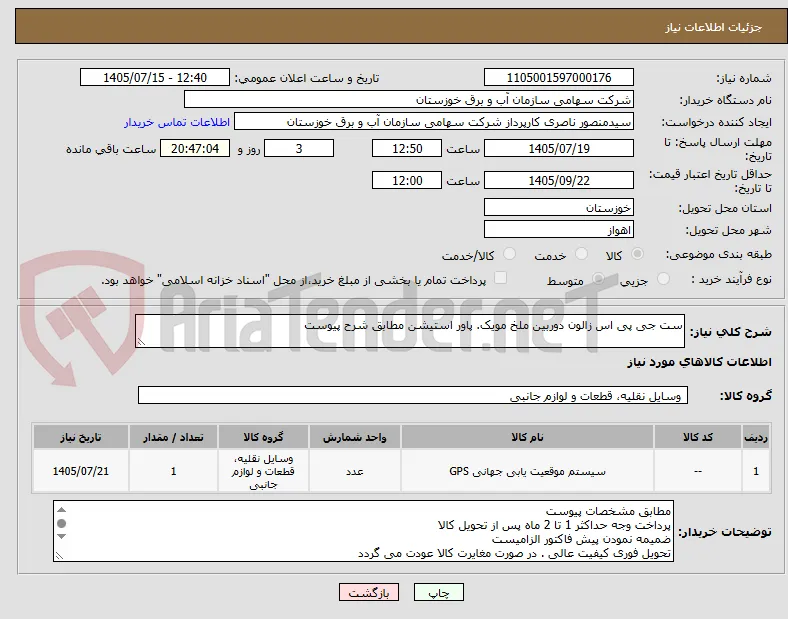The width and height of the screenshot is (788, 619).
Task: Click the جزئیات اطلاعات نیاز page header
Action: pyautogui.click(x=714, y=27)
